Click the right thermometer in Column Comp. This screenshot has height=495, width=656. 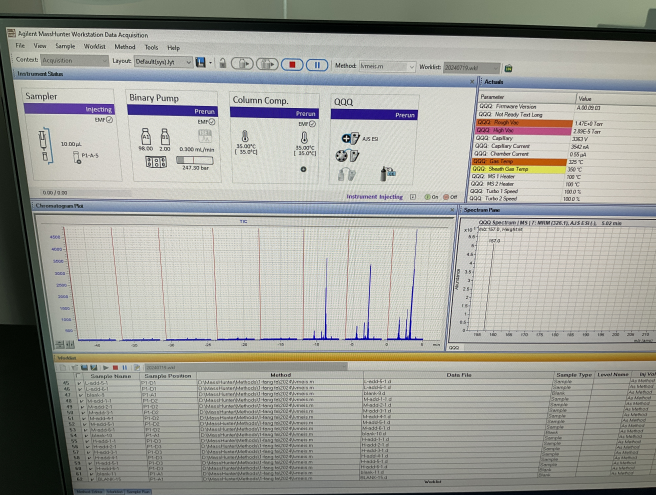[x=304, y=138]
